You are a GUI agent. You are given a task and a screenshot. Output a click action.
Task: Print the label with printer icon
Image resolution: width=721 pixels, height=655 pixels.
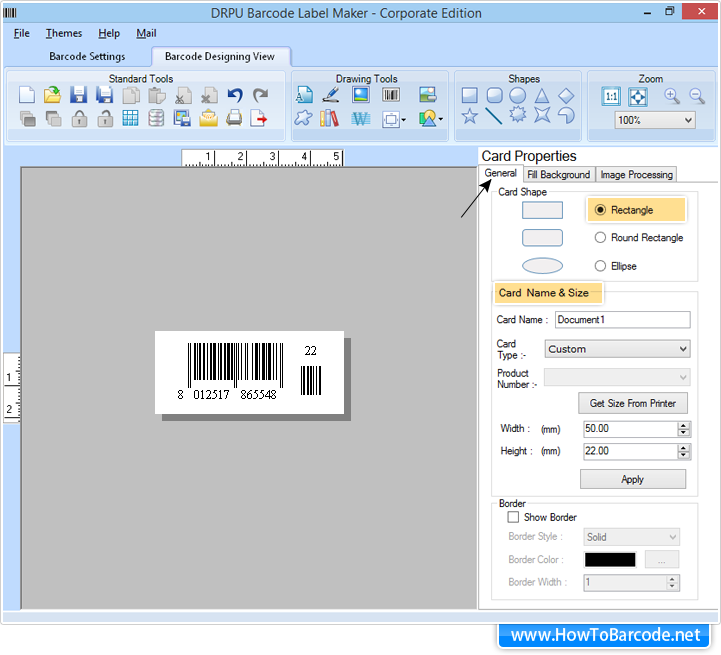point(234,119)
